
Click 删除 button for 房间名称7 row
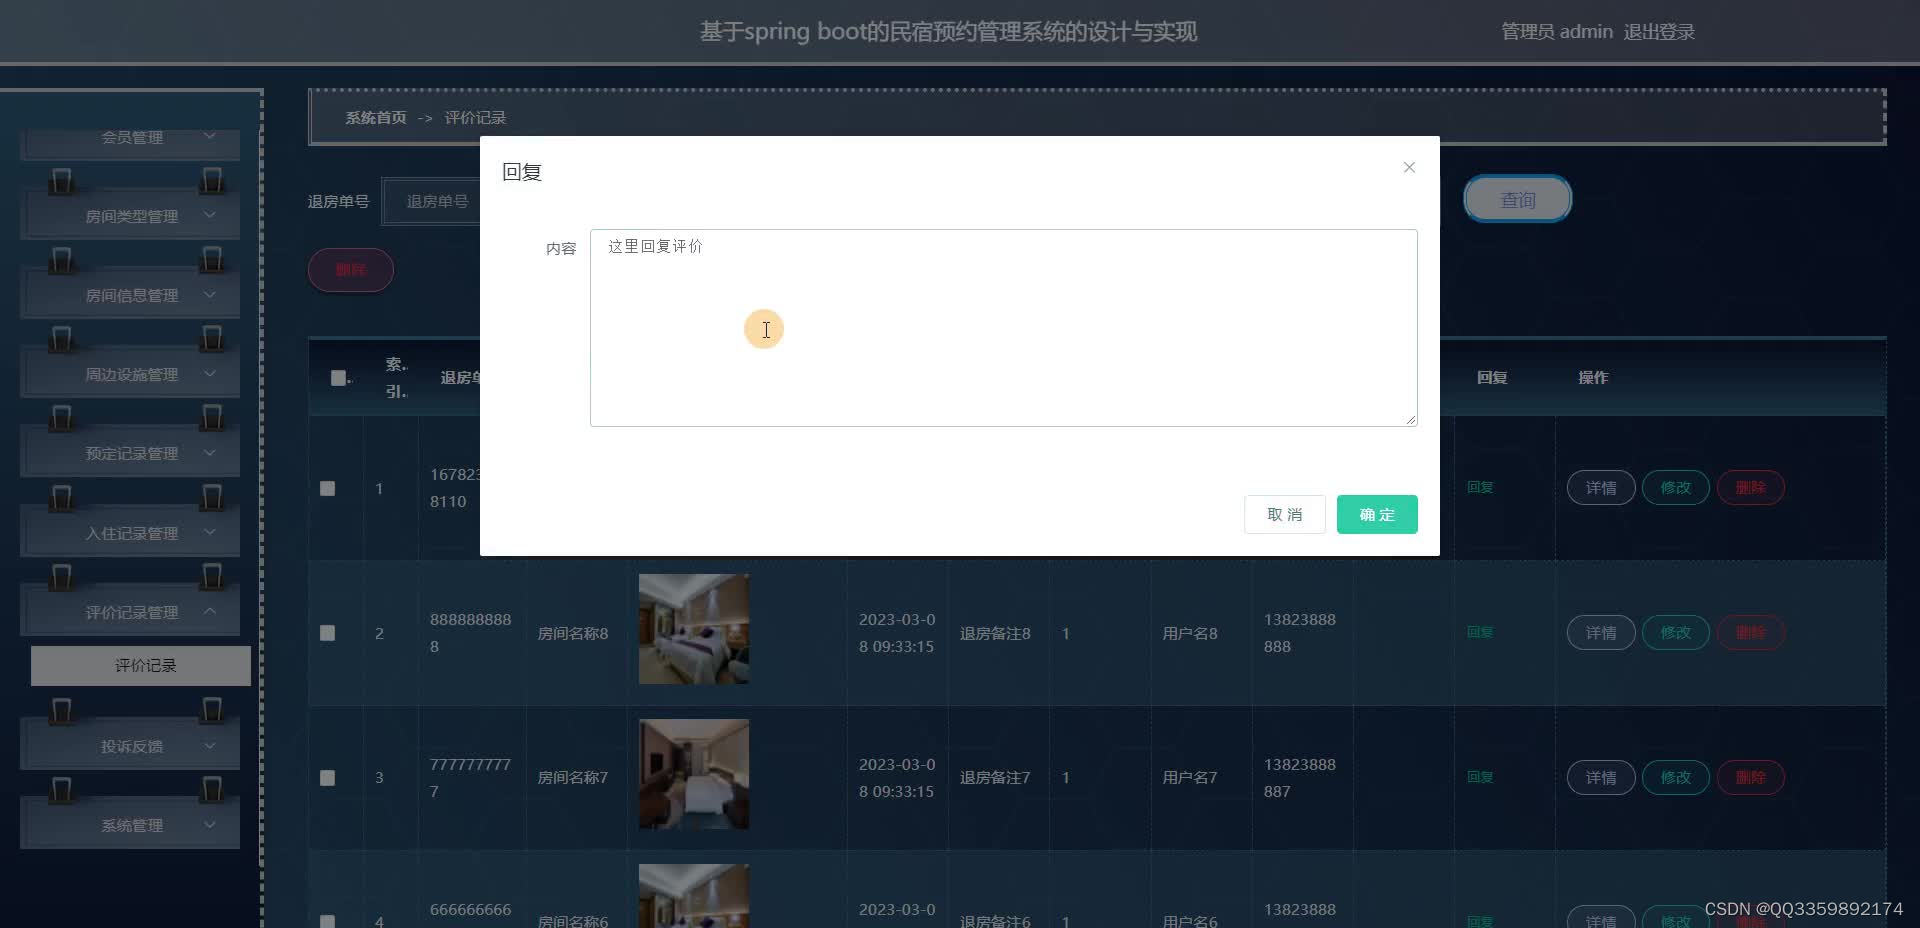click(x=1751, y=778)
